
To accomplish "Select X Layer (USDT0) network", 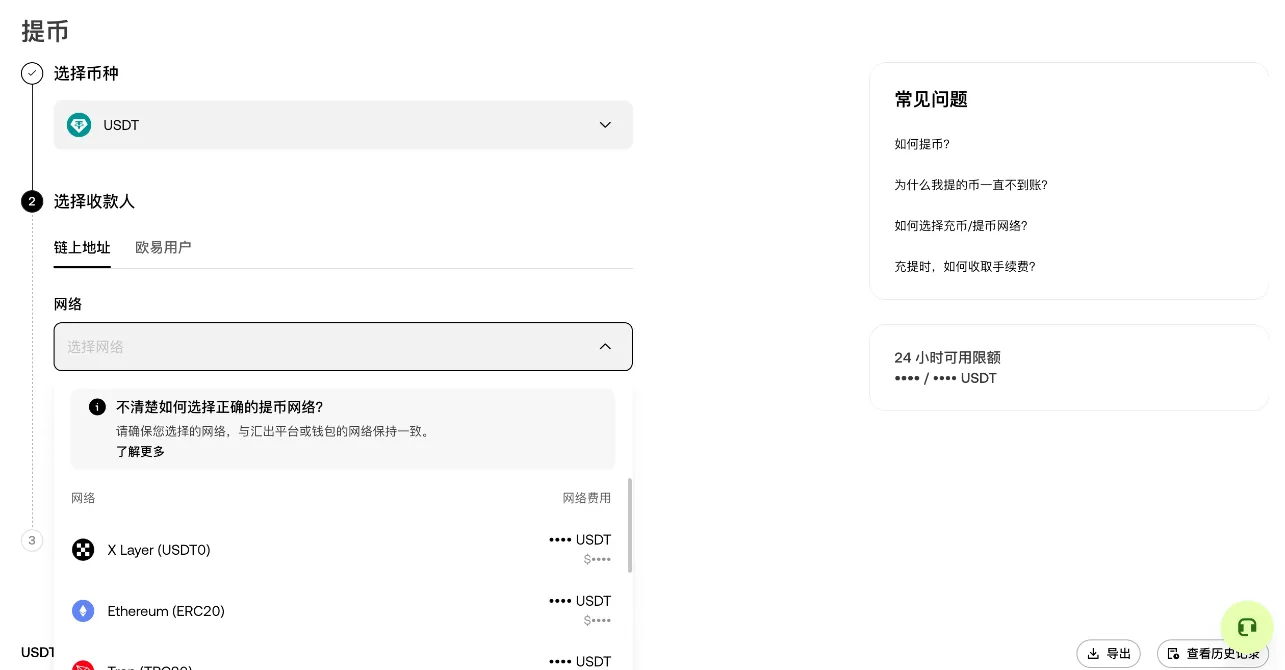I will click(x=341, y=549).
